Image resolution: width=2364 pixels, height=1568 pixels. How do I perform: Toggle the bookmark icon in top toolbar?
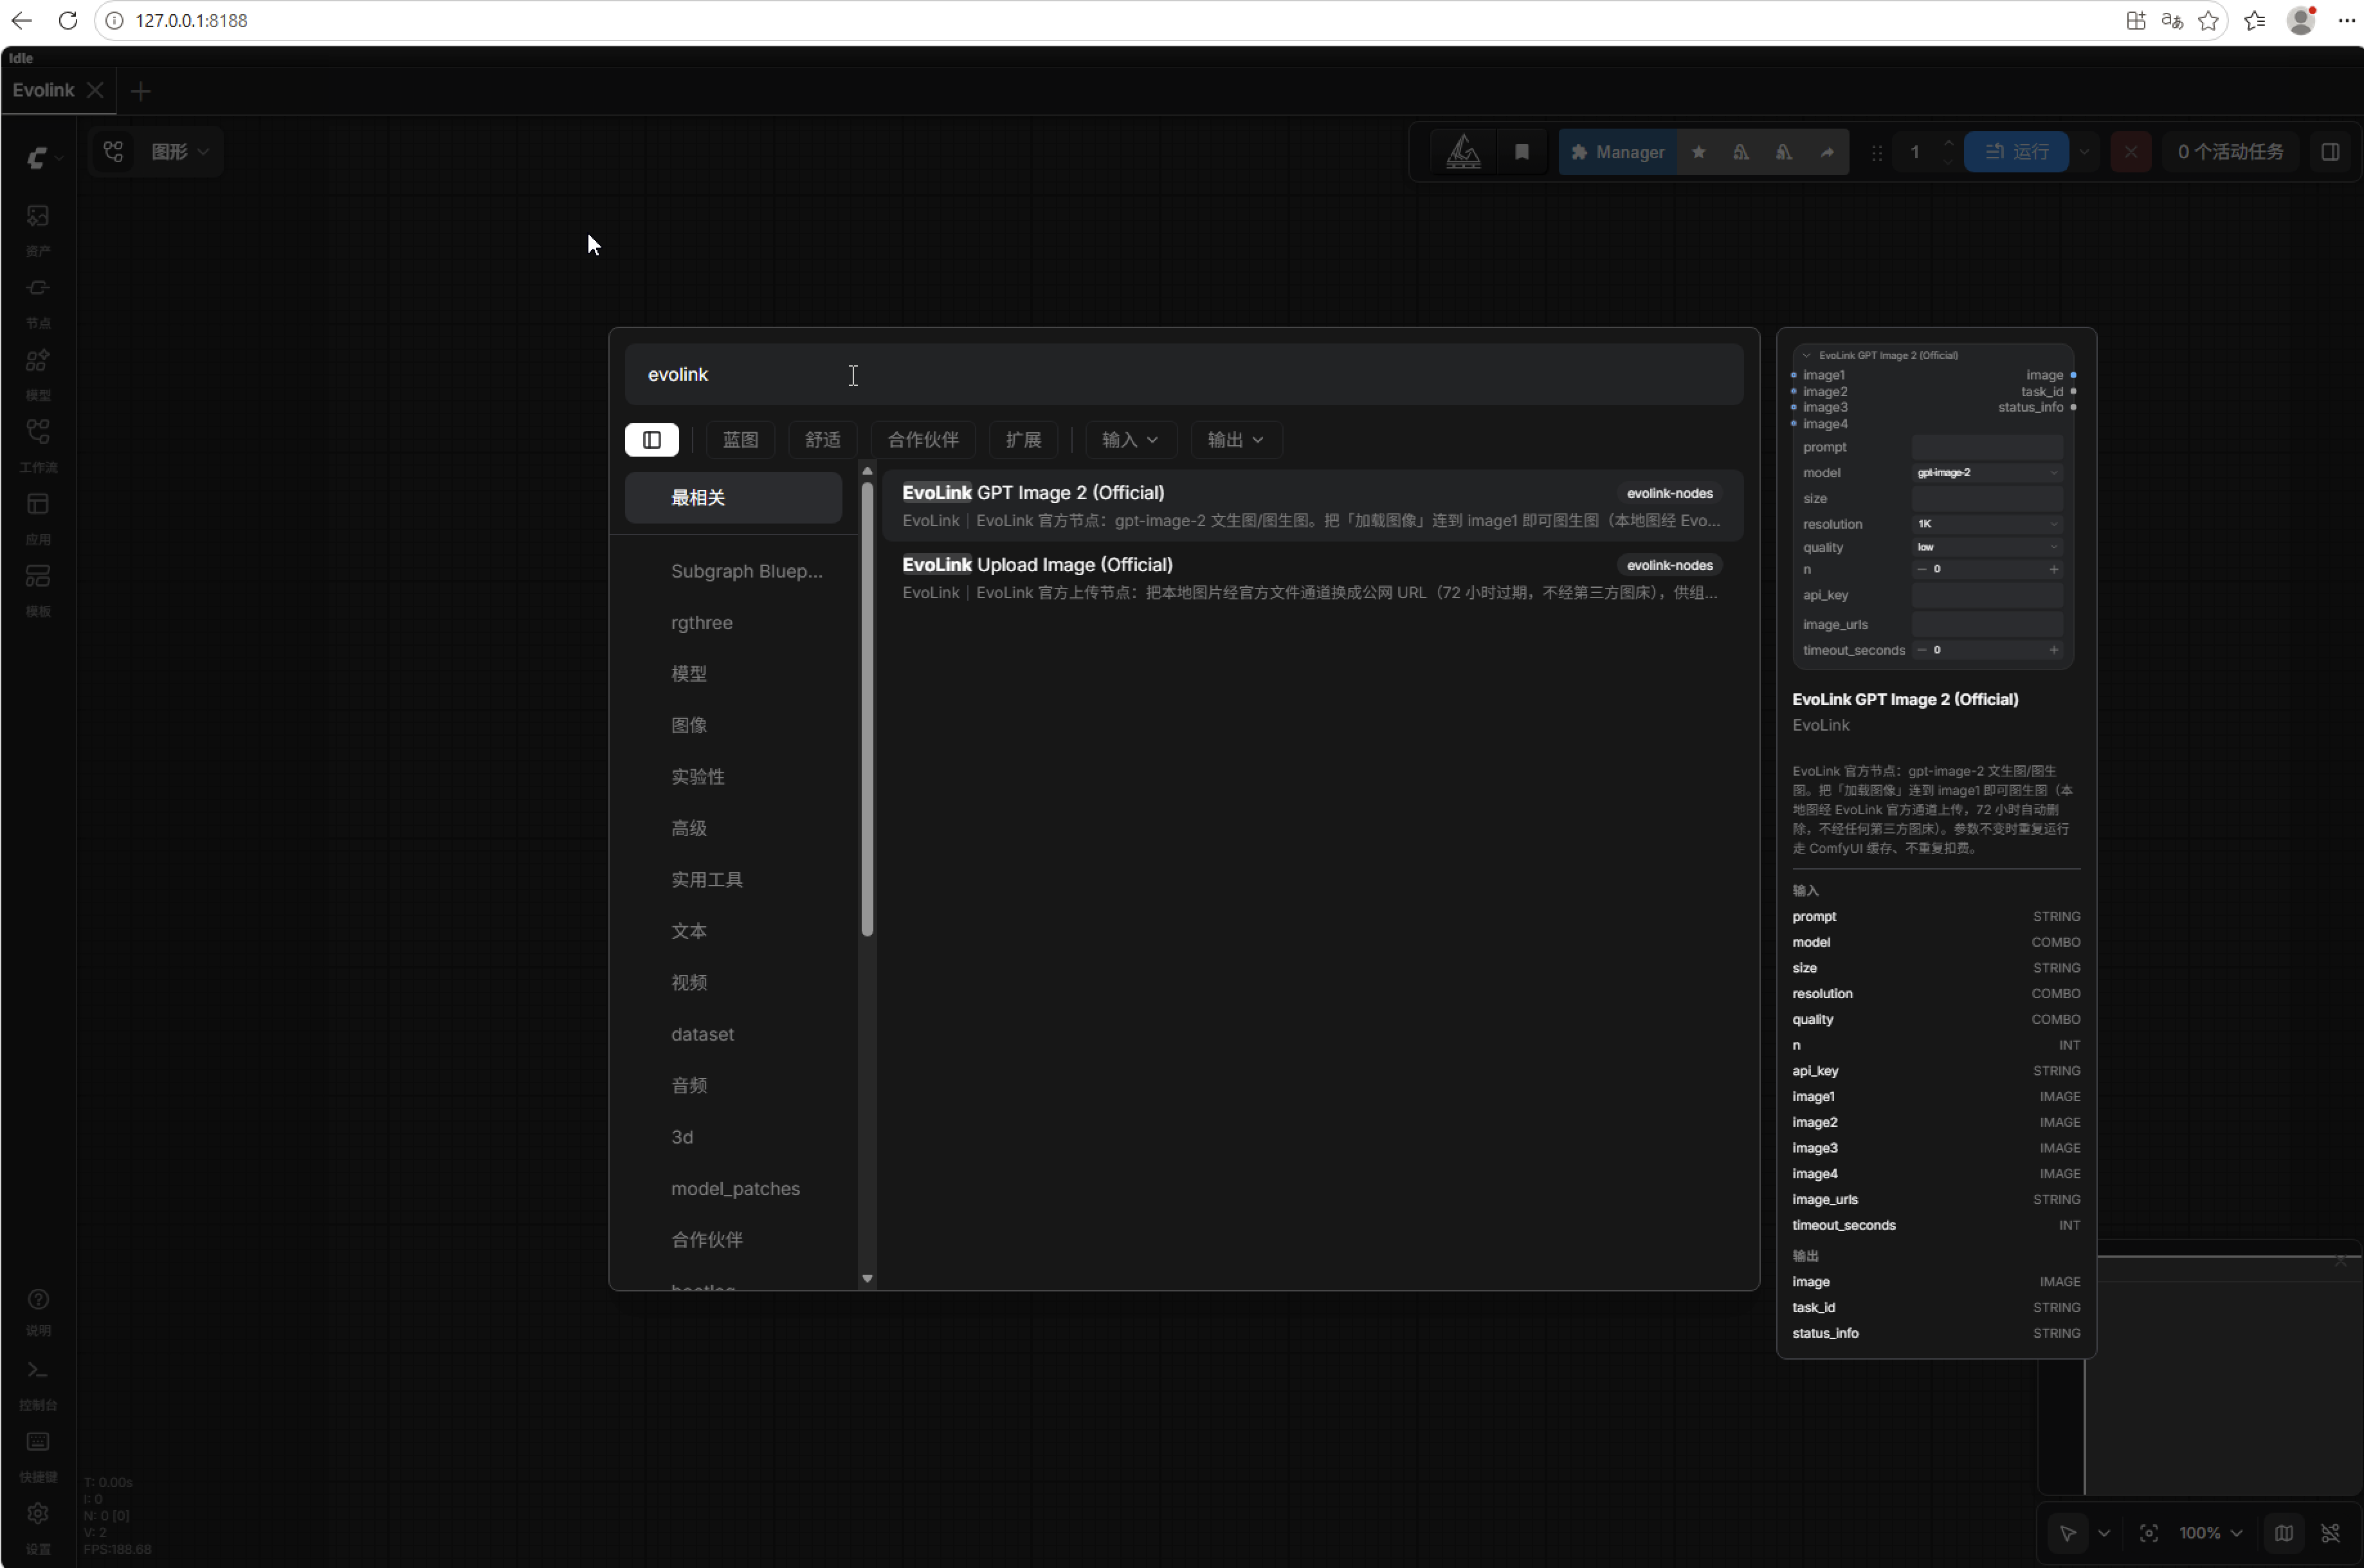coord(1521,152)
